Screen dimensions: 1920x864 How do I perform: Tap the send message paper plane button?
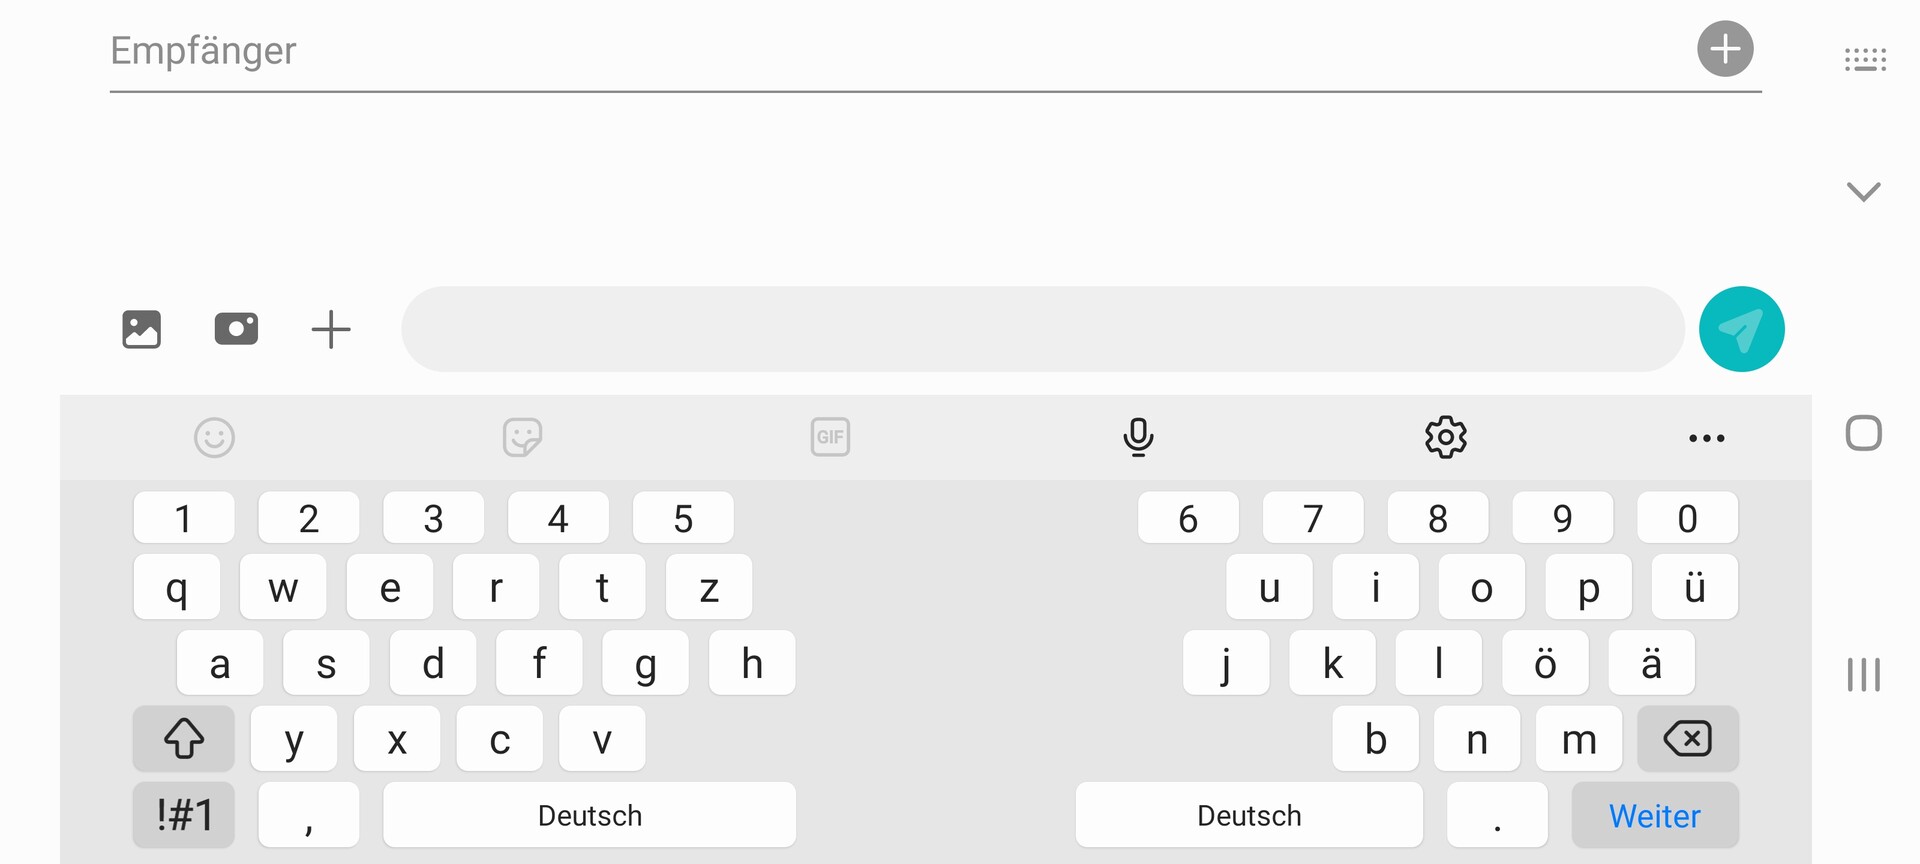click(1741, 329)
